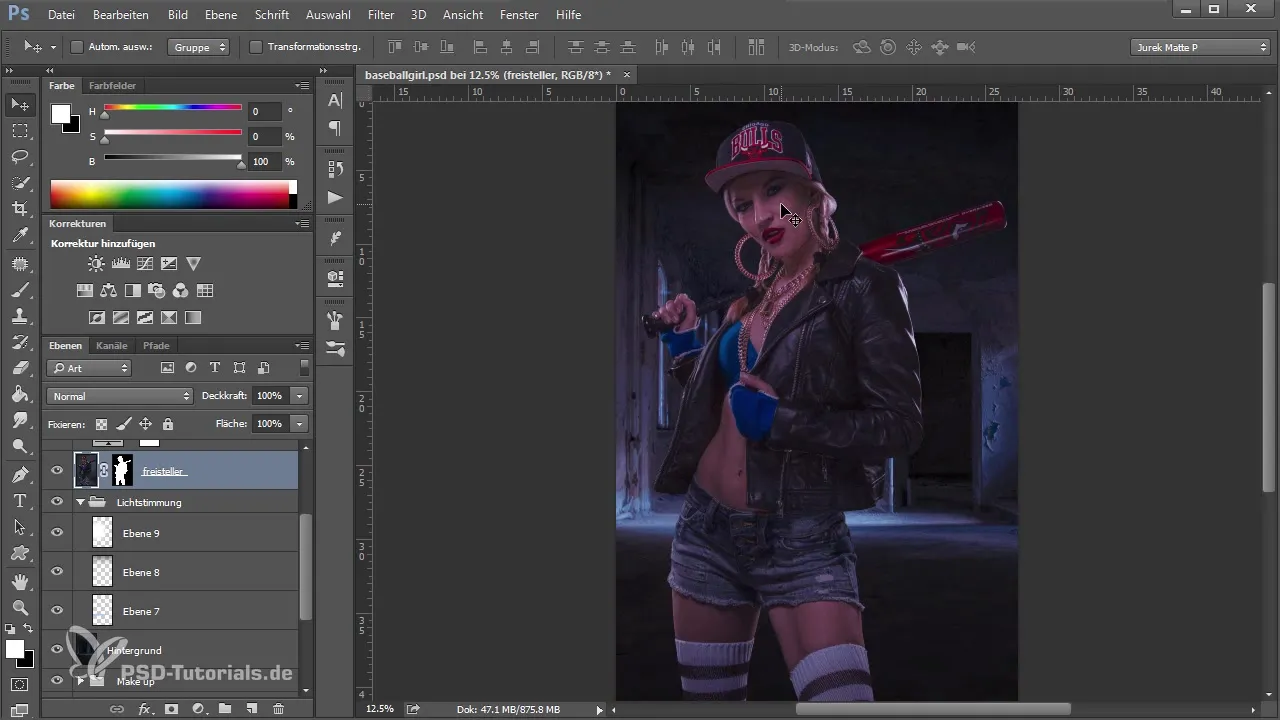Open the Ebene menu
This screenshot has height=720, width=1280.
point(221,15)
